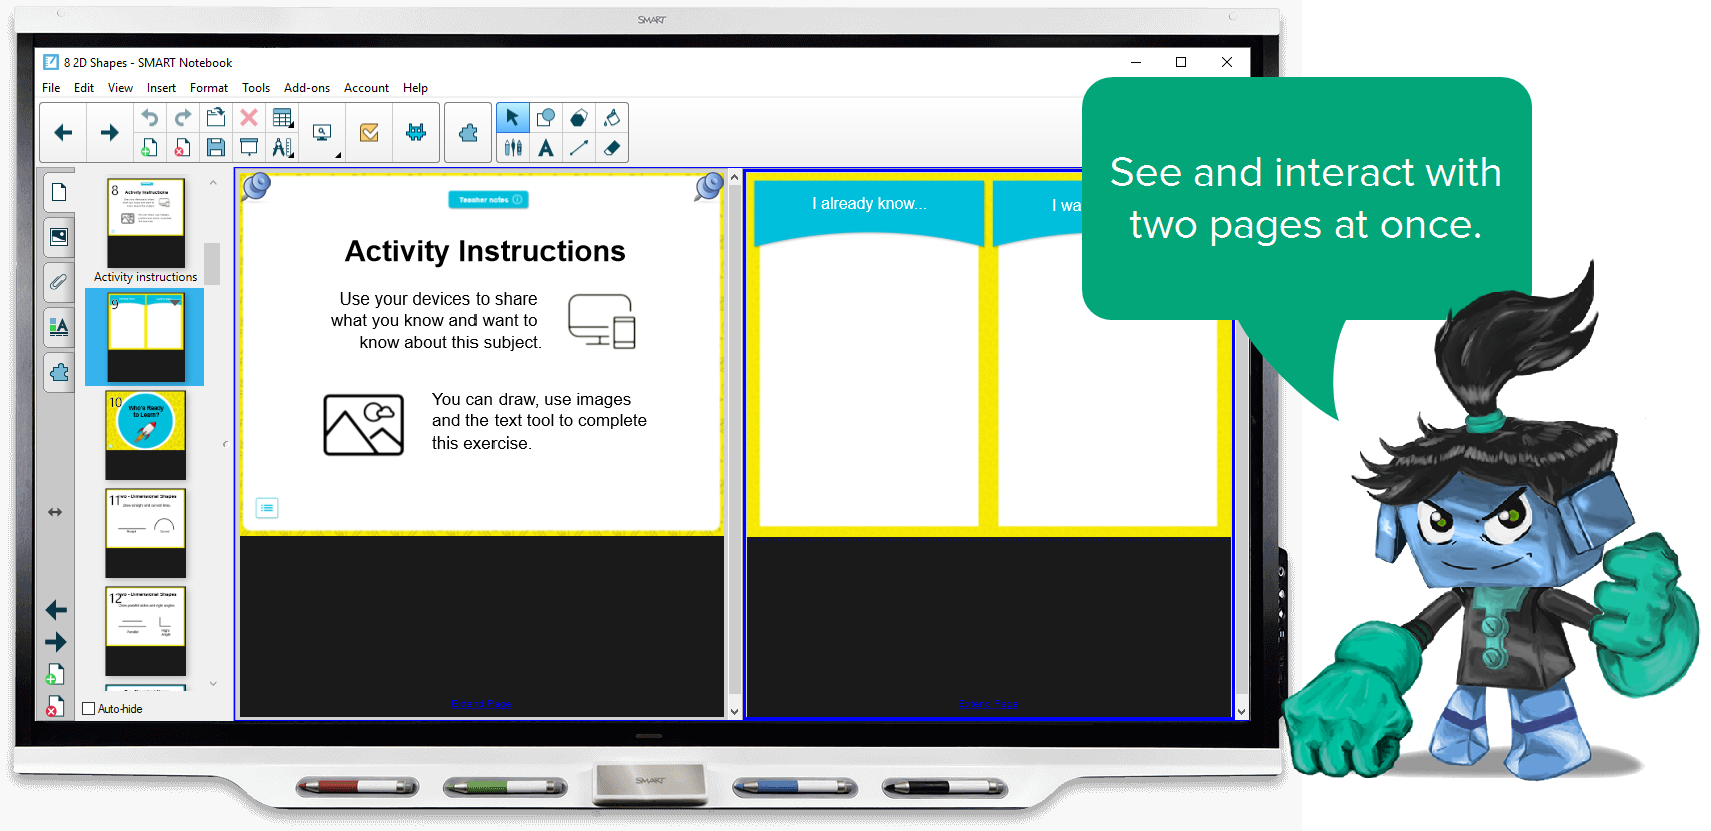The width and height of the screenshot is (1711, 831).
Task: Launch the blue monster activity builder icon
Action: tap(416, 132)
